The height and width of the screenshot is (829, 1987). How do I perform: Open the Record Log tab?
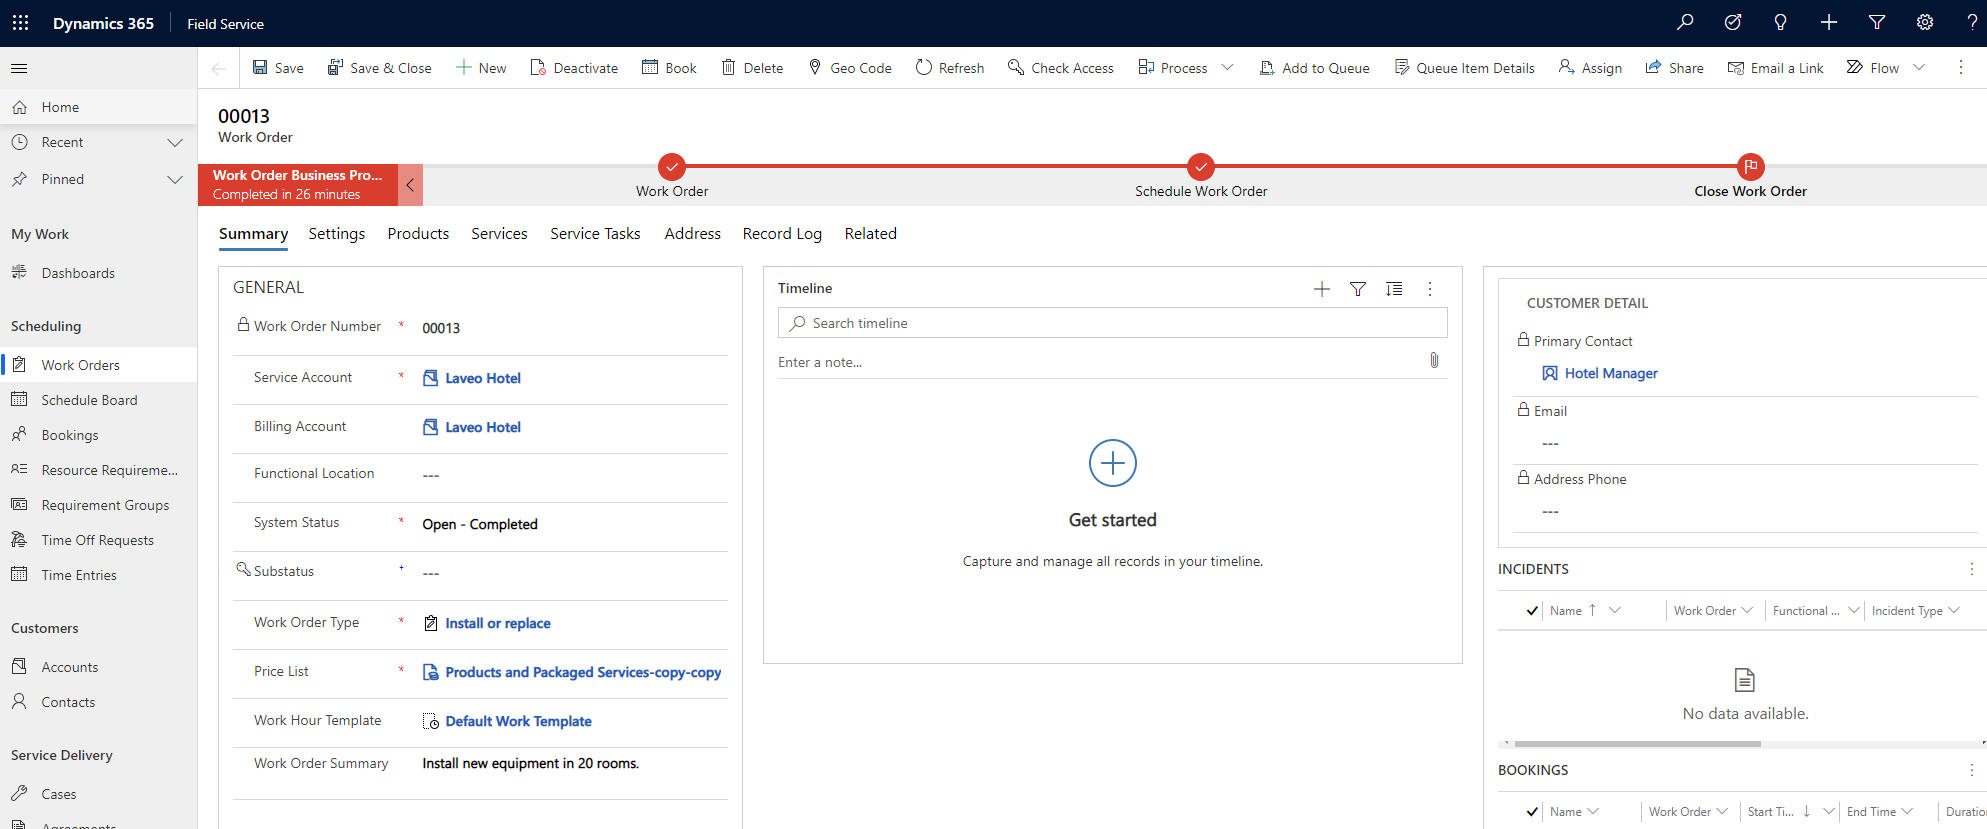coord(782,233)
